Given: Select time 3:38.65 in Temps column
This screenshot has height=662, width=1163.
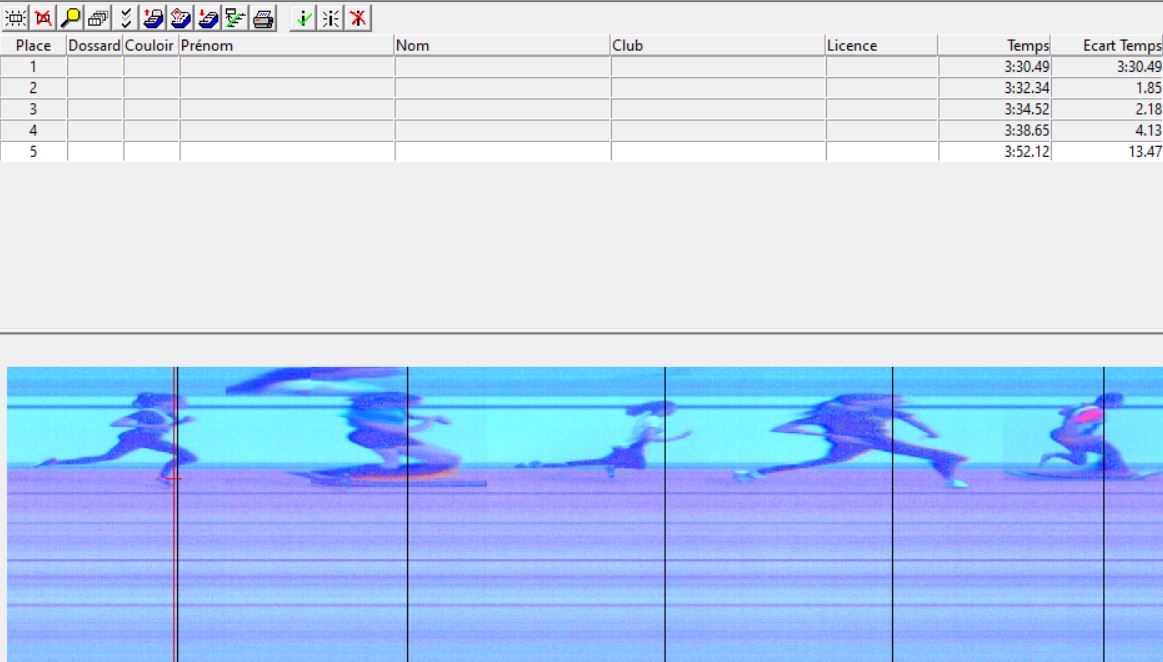Looking at the screenshot, I should 1027,130.
